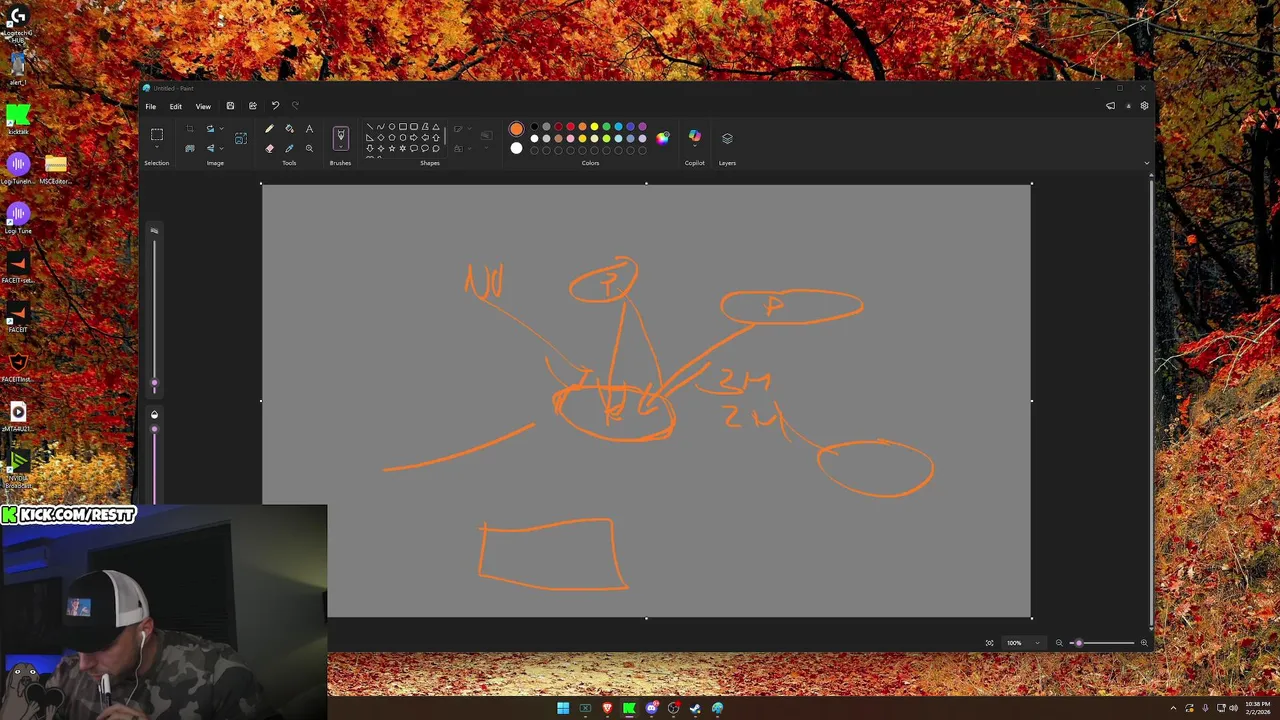The height and width of the screenshot is (720, 1280).
Task: Open the kicktalk desktop shortcut
Action: tap(18, 119)
